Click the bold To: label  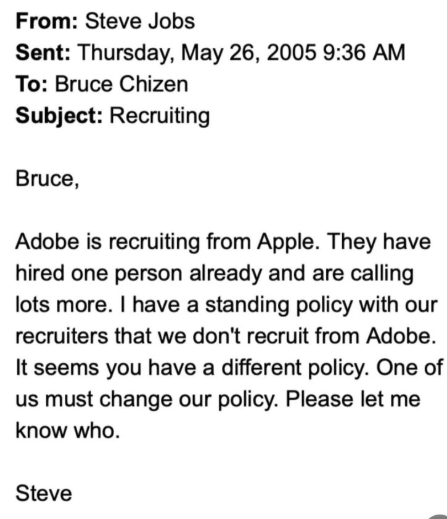click(32, 84)
